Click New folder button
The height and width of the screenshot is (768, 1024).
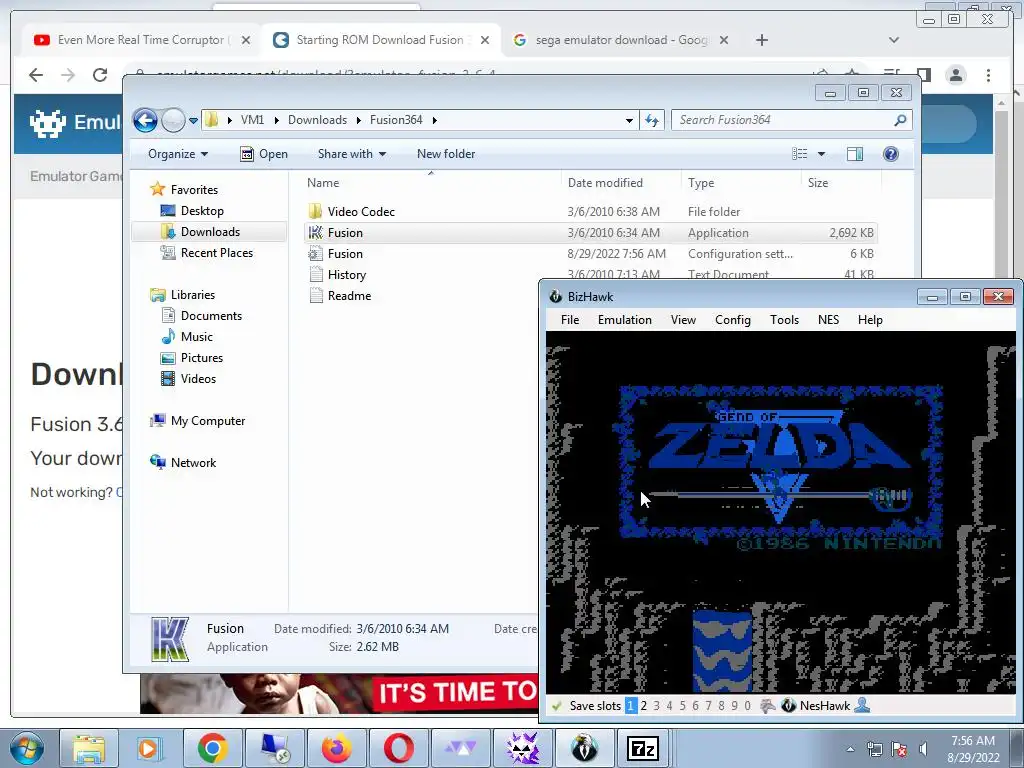click(446, 154)
